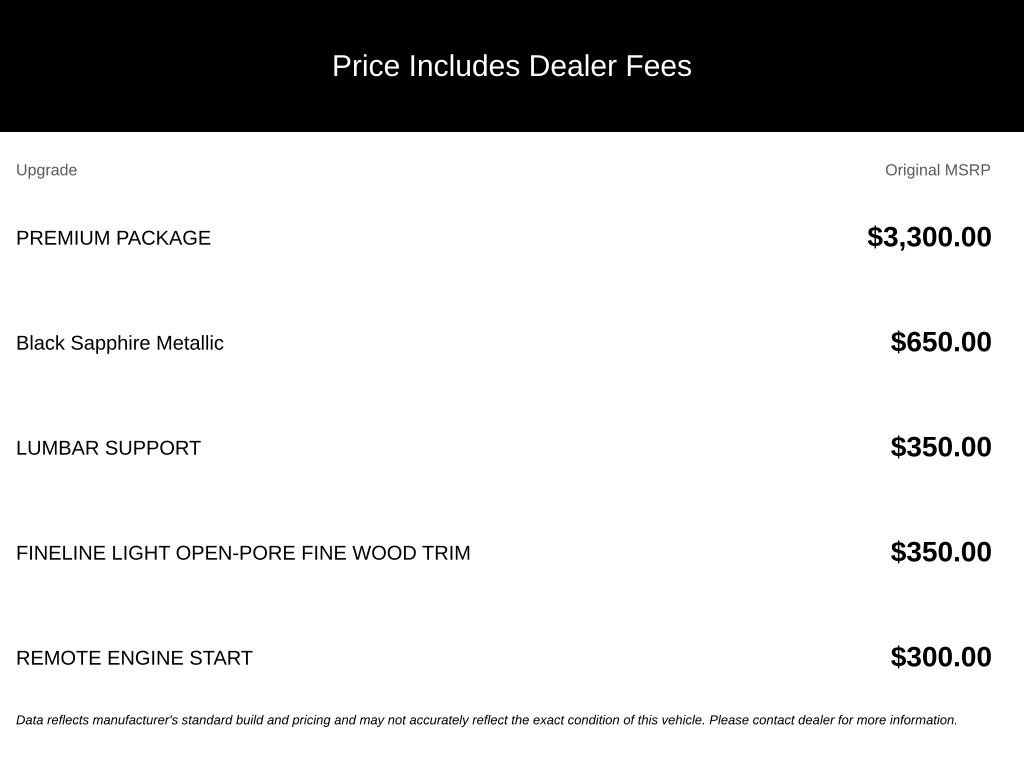
Task: Click the LUMBAR SUPPORT $350.00 price
Action: 940,447
